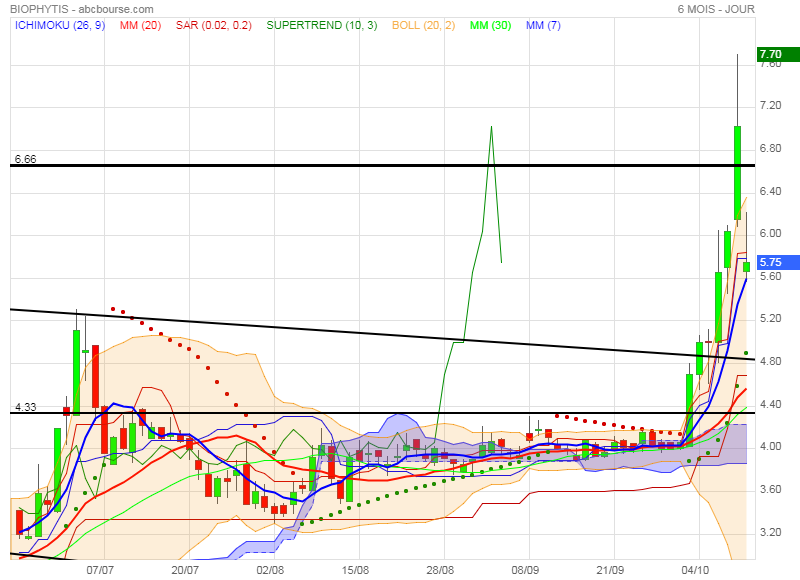This screenshot has width=800, height=580.
Task: Click the 7.20 value on the price axis
Action: [770, 106]
